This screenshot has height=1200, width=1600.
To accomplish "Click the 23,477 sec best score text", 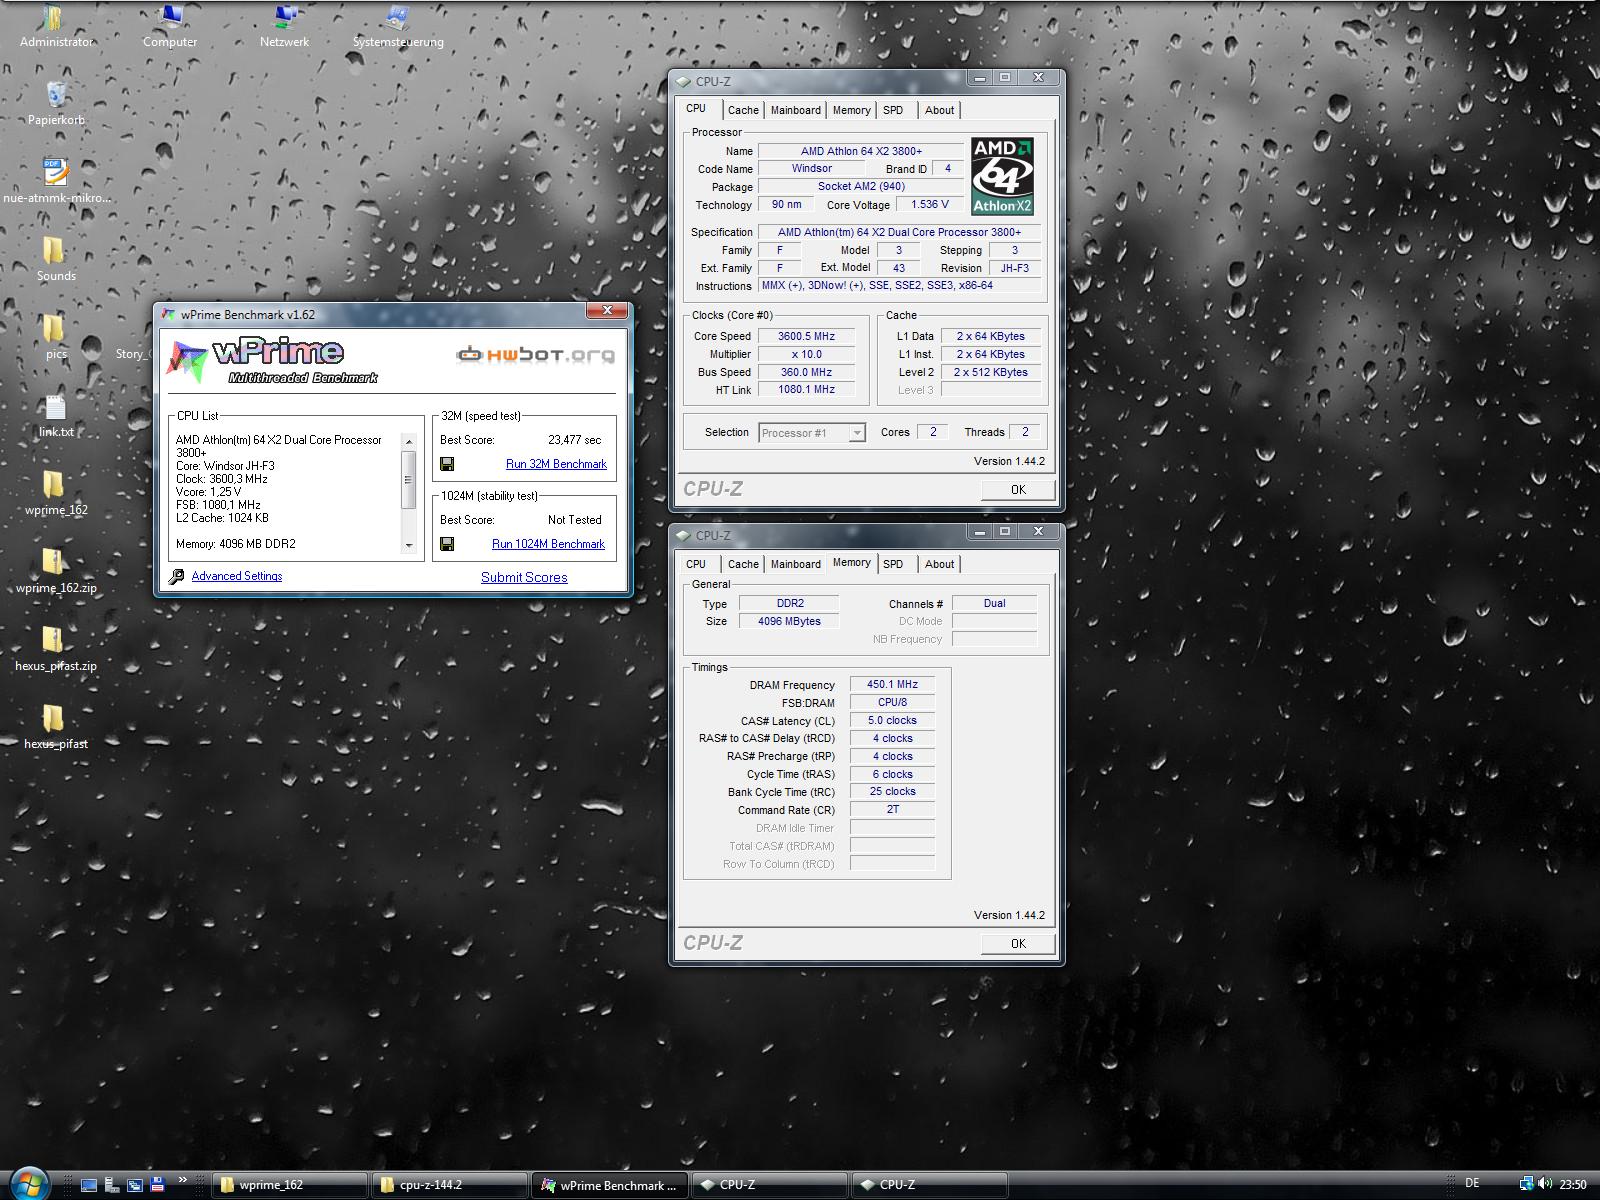I will click(x=575, y=440).
